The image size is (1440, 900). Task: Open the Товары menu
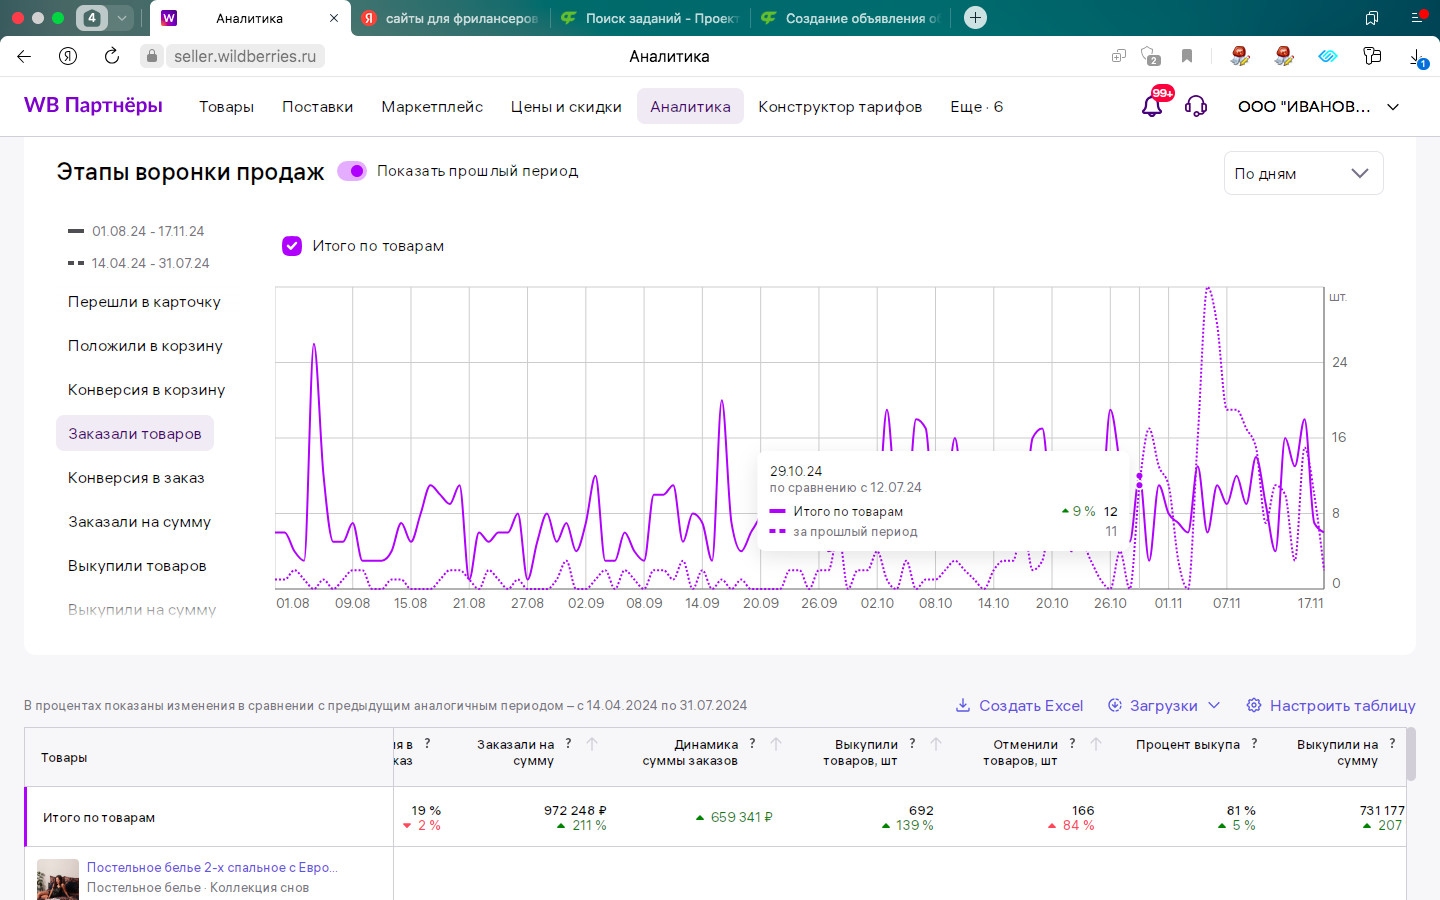tap(226, 107)
